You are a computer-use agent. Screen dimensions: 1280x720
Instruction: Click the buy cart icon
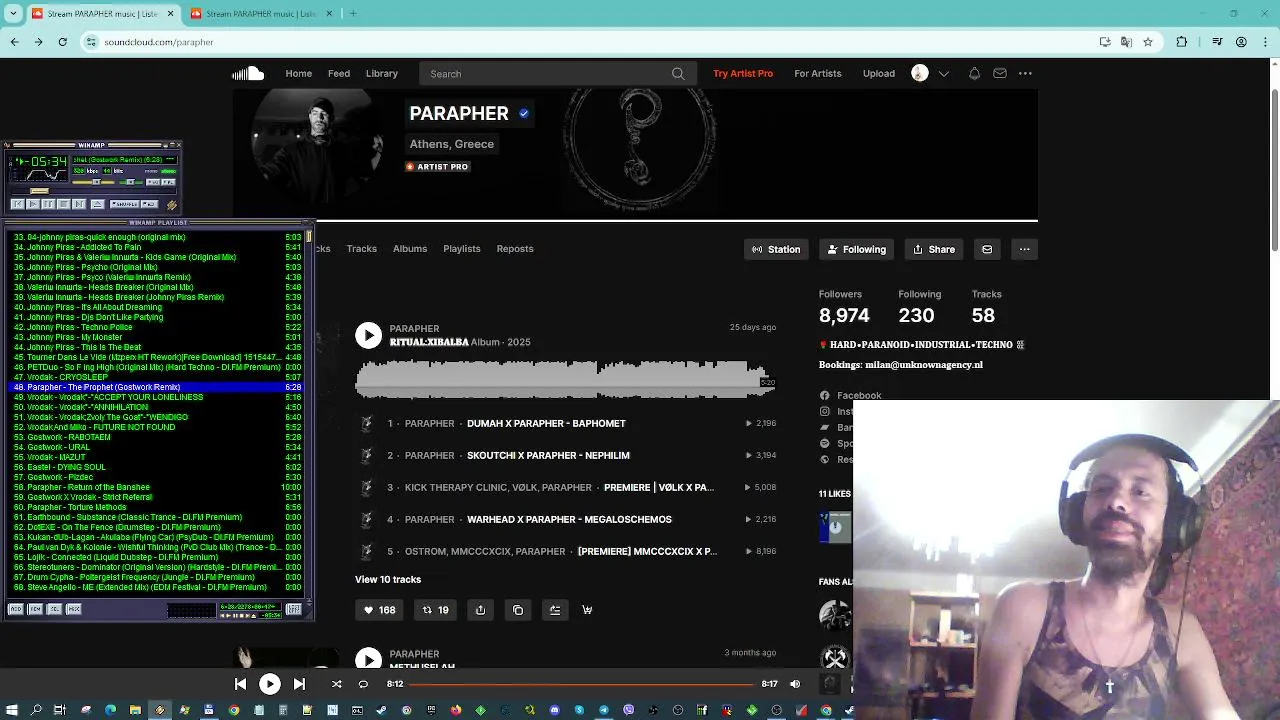pyautogui.click(x=587, y=610)
